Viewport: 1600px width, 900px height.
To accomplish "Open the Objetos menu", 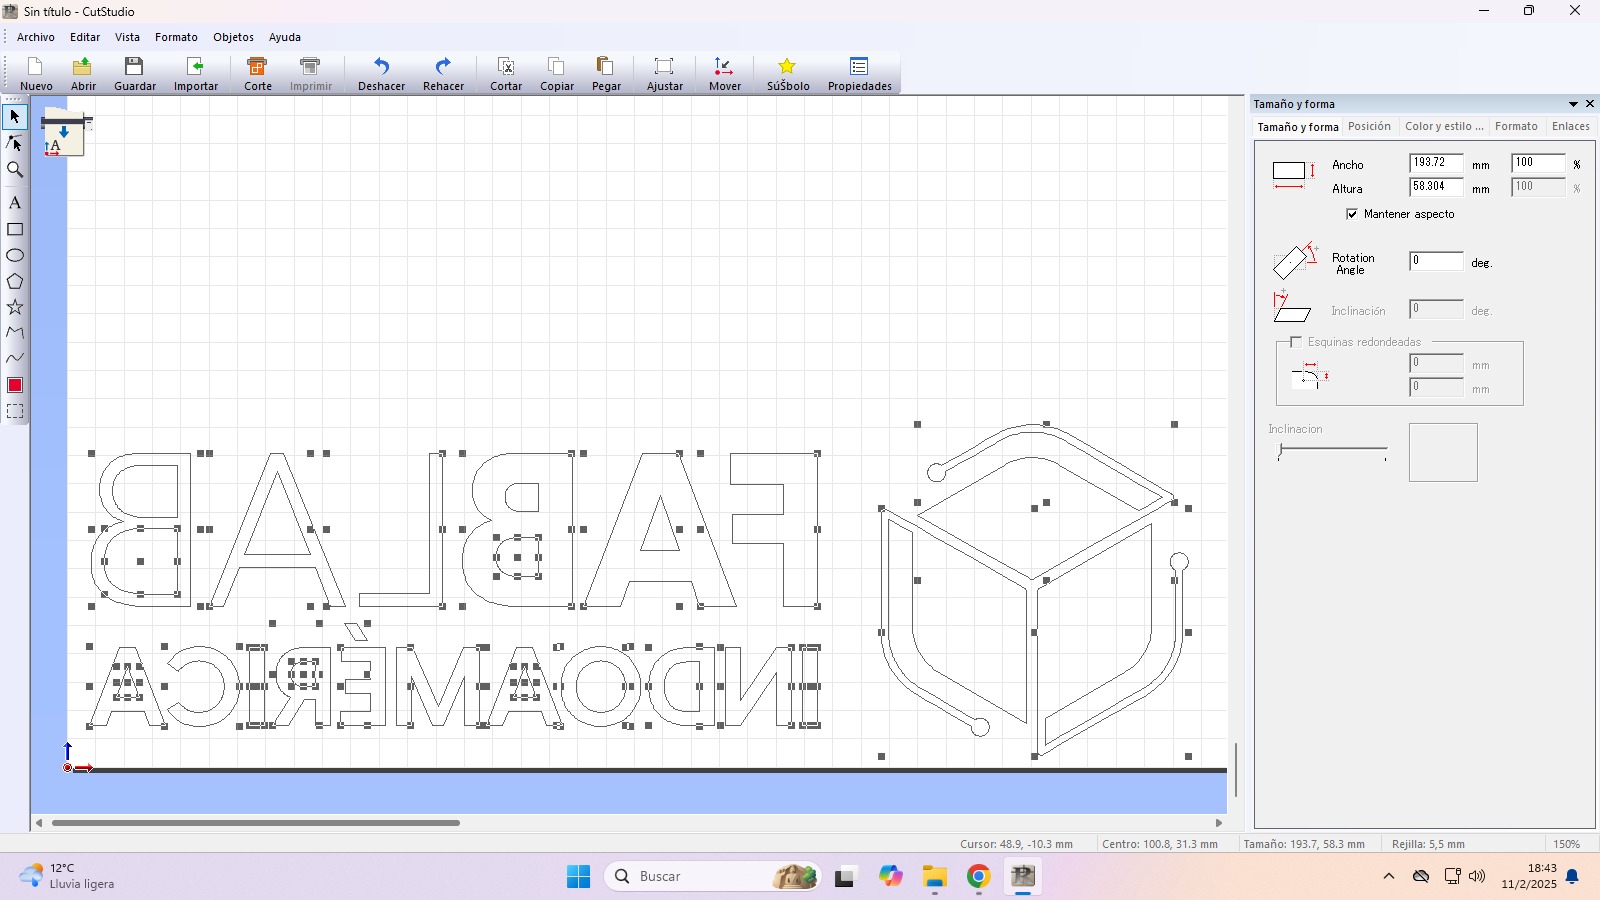I will (x=233, y=37).
